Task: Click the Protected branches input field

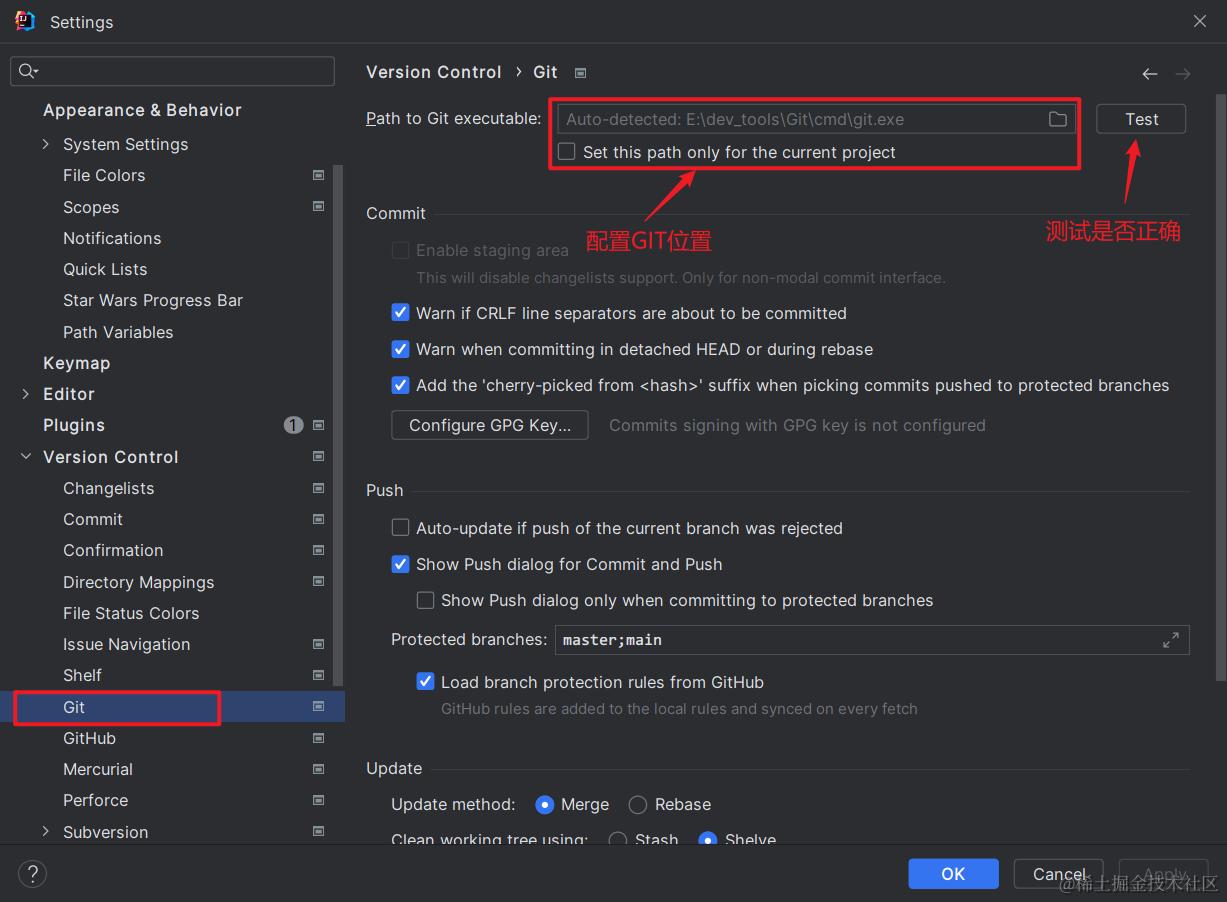Action: point(850,640)
